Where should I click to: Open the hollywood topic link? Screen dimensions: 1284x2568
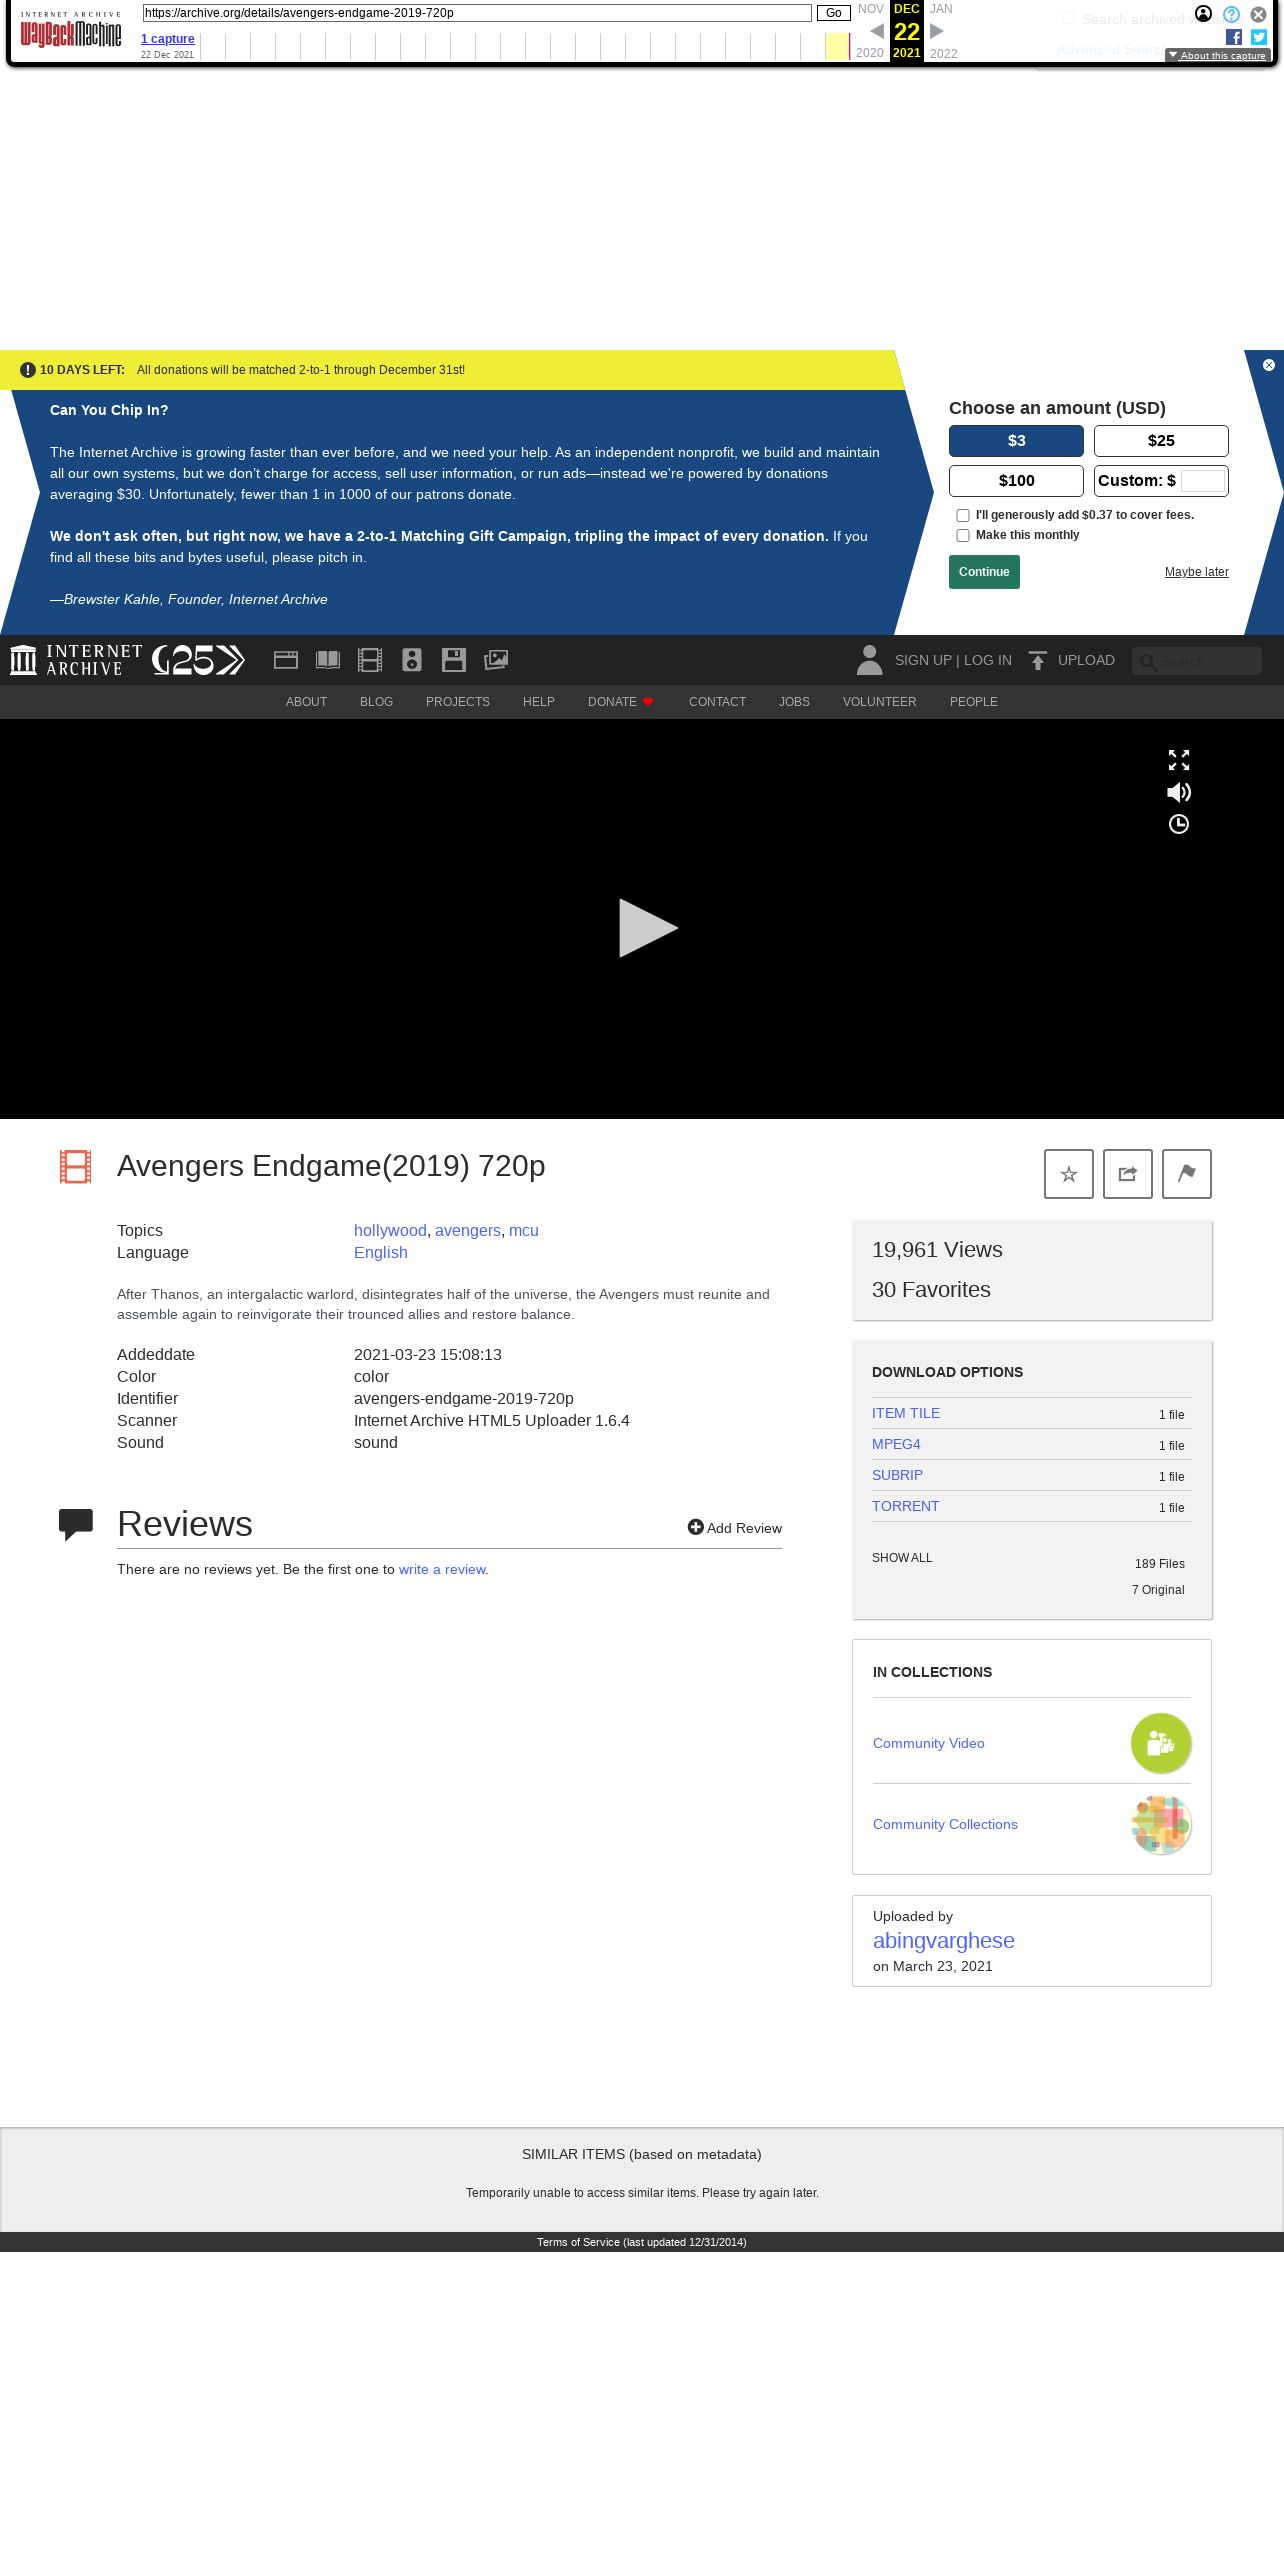(x=390, y=1231)
